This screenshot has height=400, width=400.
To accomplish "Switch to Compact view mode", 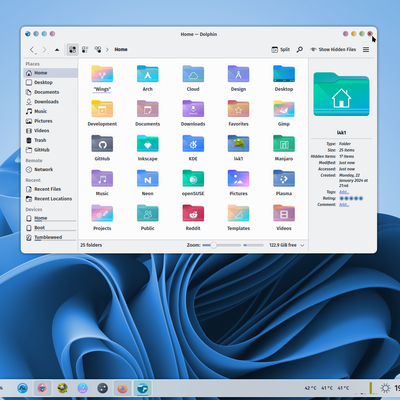I will [x=85, y=50].
